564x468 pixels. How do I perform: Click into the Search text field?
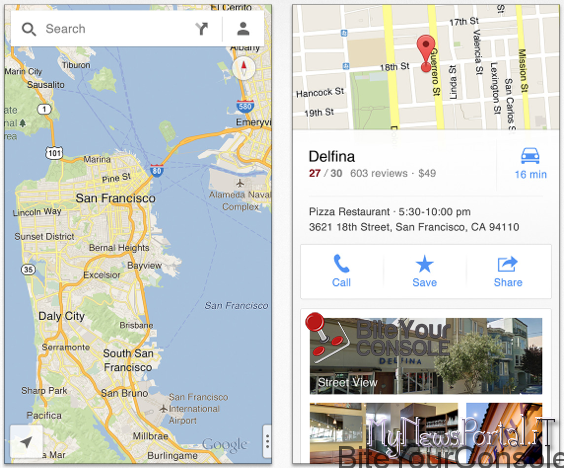[119, 29]
